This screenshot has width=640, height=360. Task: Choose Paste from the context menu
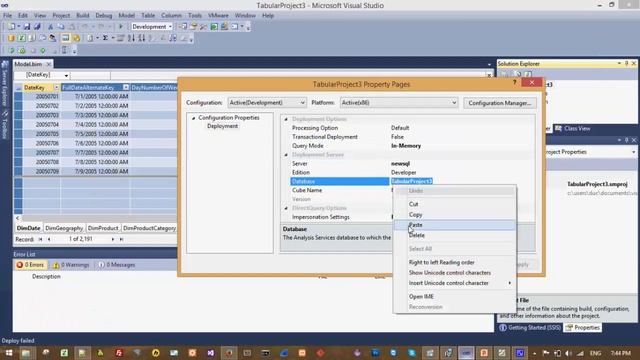click(454, 225)
